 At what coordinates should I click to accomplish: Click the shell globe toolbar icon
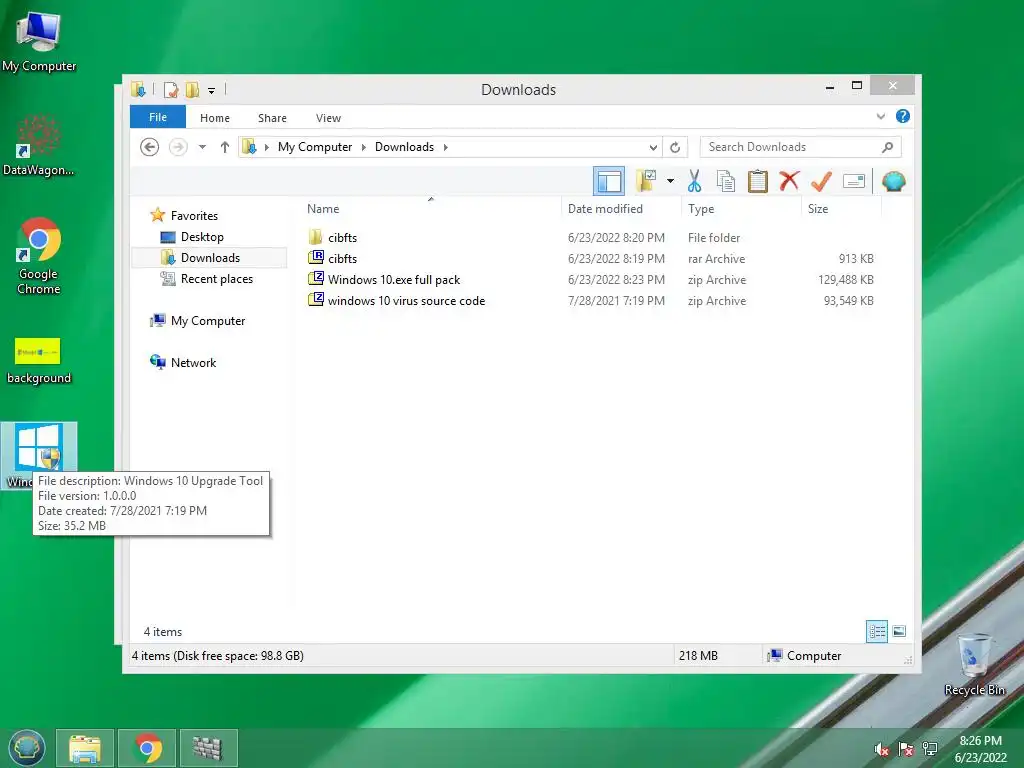pyautogui.click(x=893, y=181)
